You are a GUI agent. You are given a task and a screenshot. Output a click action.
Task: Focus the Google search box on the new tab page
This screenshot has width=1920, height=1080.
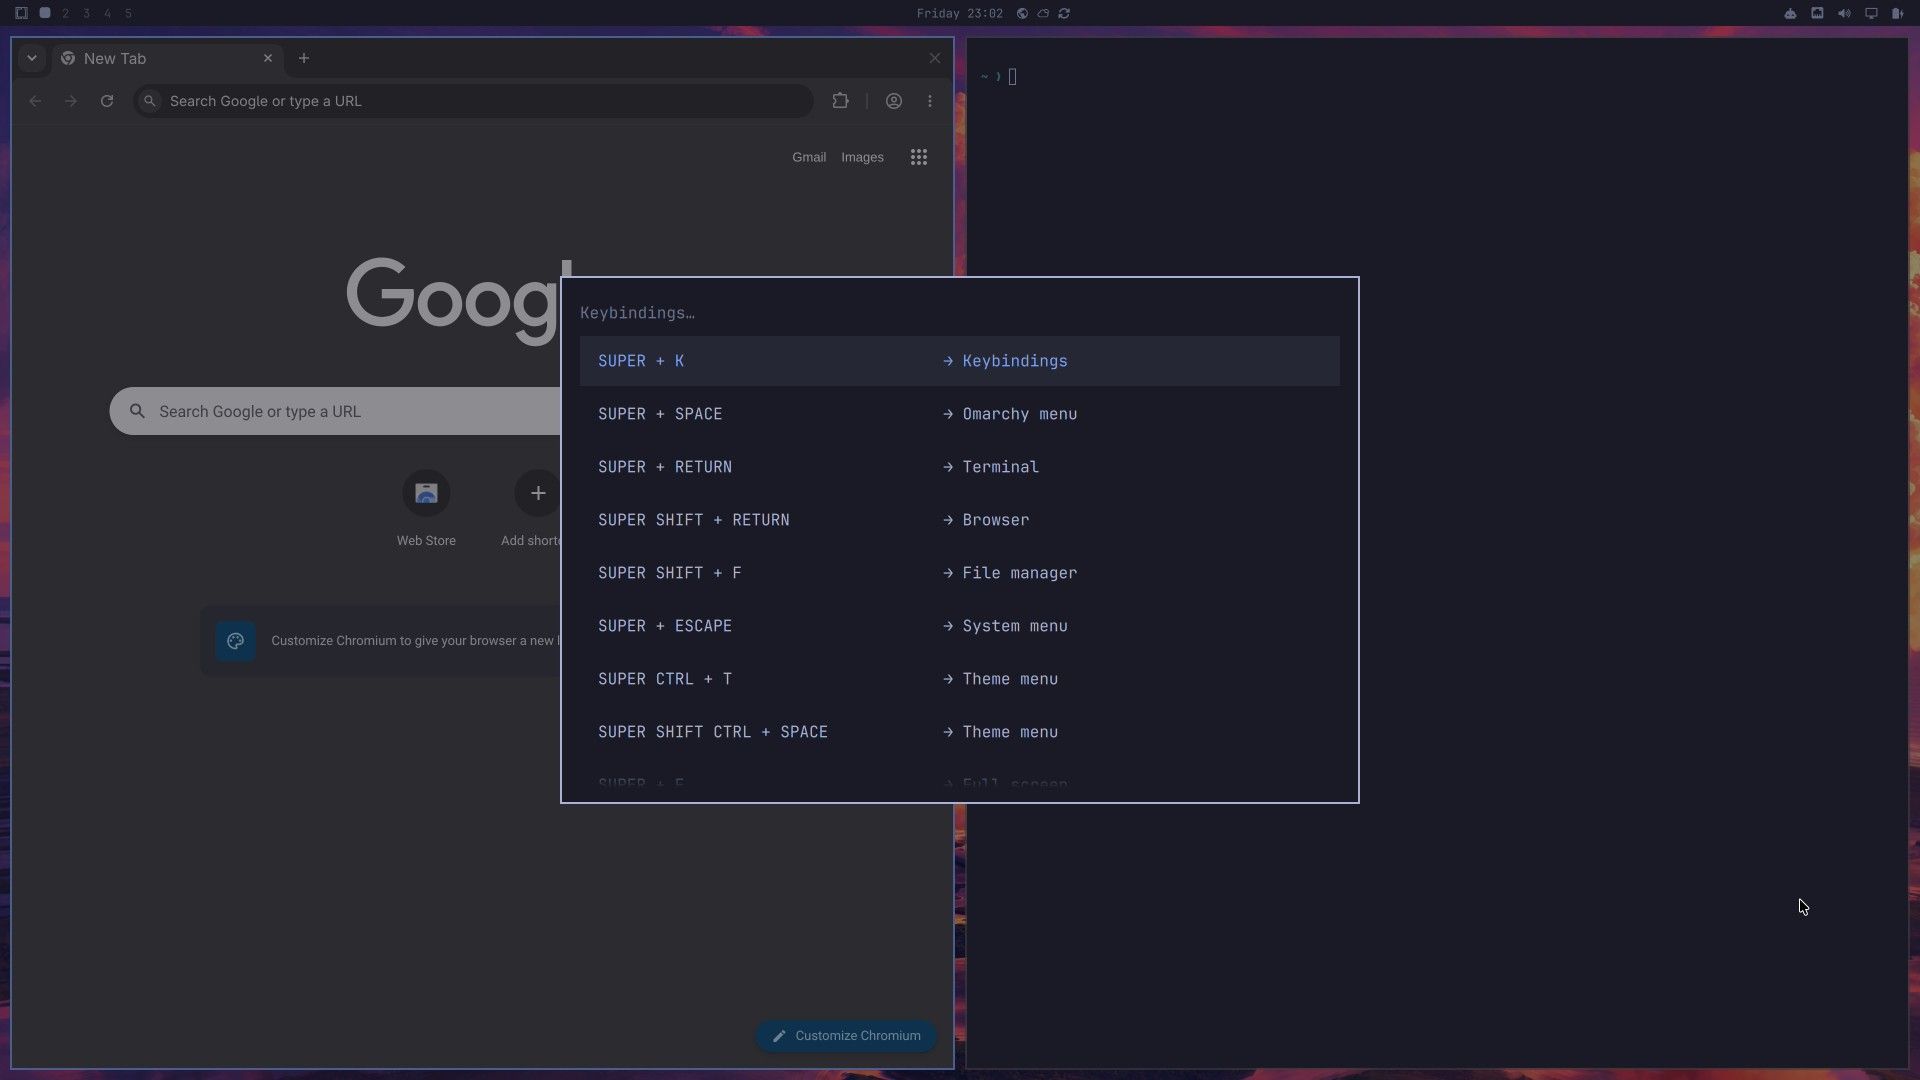click(x=335, y=411)
